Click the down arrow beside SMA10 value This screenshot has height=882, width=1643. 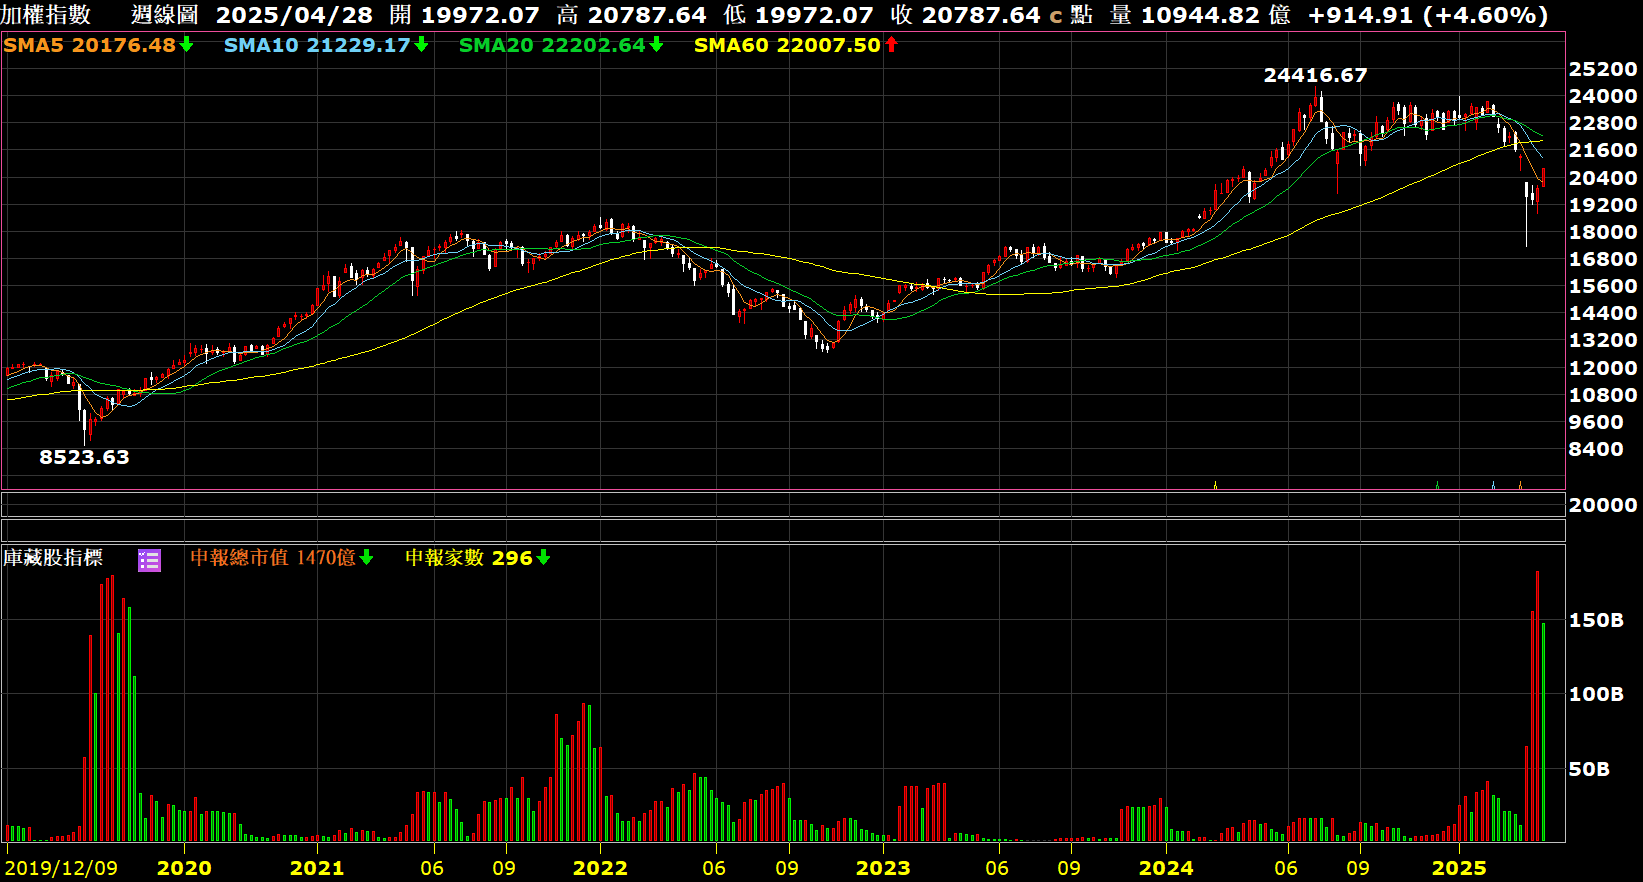421,44
